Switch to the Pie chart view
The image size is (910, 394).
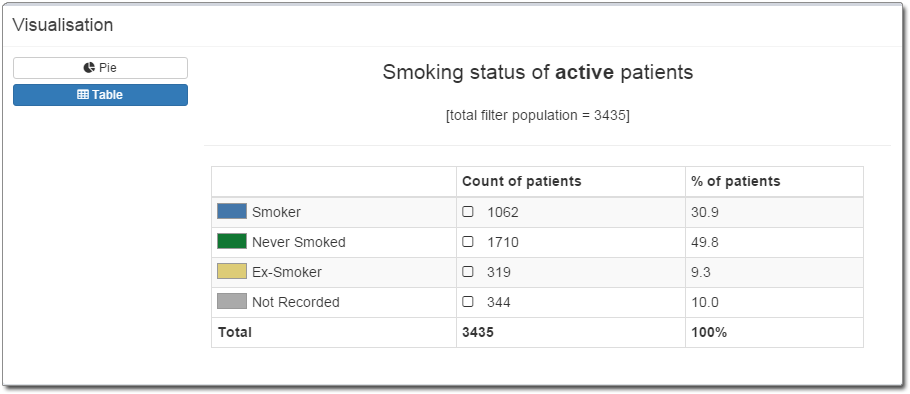(100, 68)
